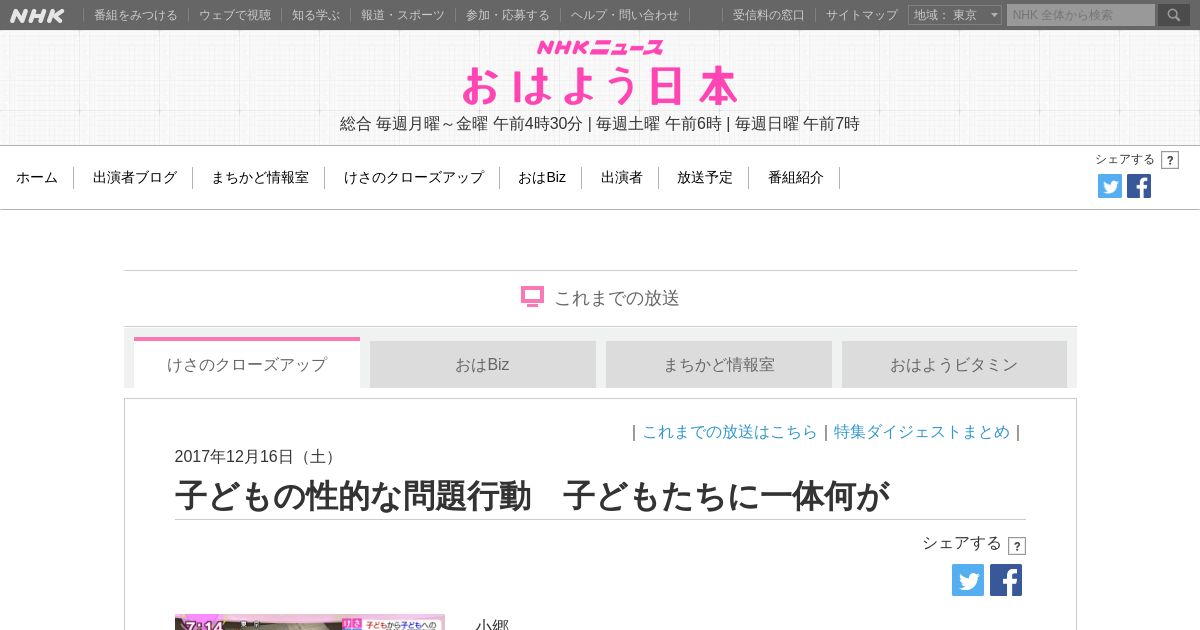Screen dimensions: 1200x630
Task: Click the article broadcast screenshot thumbnail
Action: (x=310, y=622)
